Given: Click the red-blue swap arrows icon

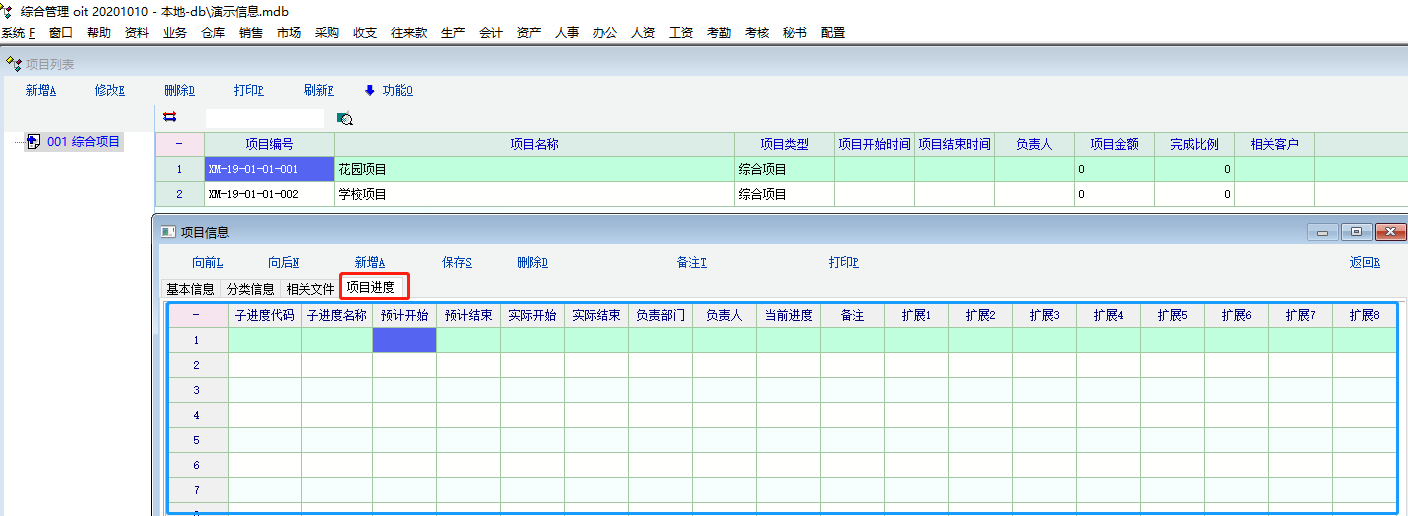Looking at the screenshot, I should [x=169, y=117].
